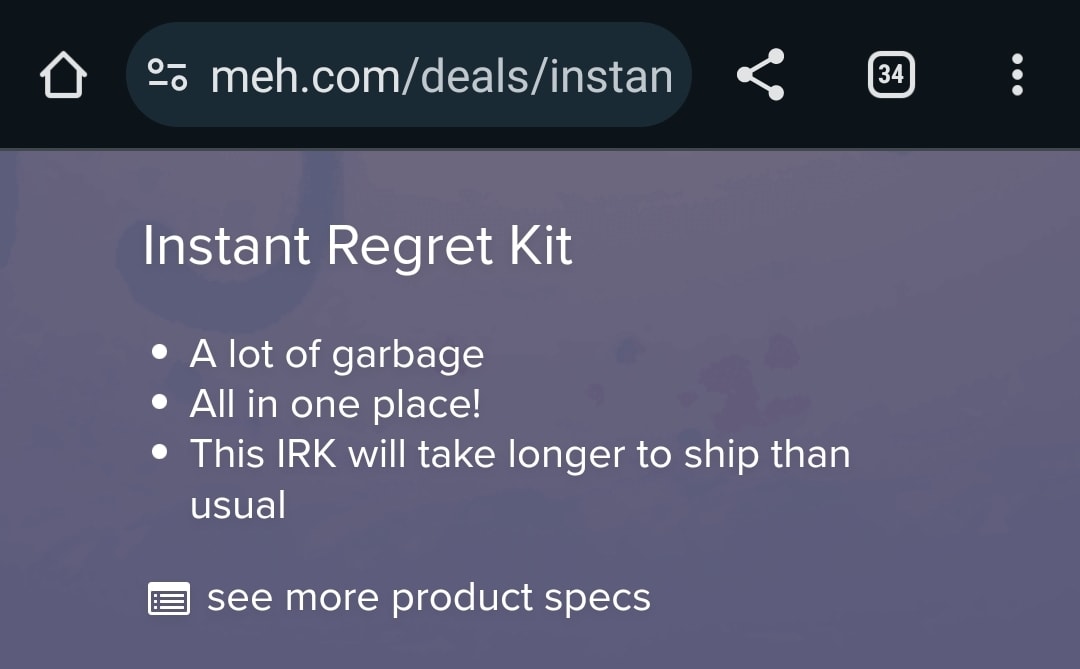Open the tab switcher showing 34 tabs
This screenshot has width=1080, height=669.
[x=890, y=75]
